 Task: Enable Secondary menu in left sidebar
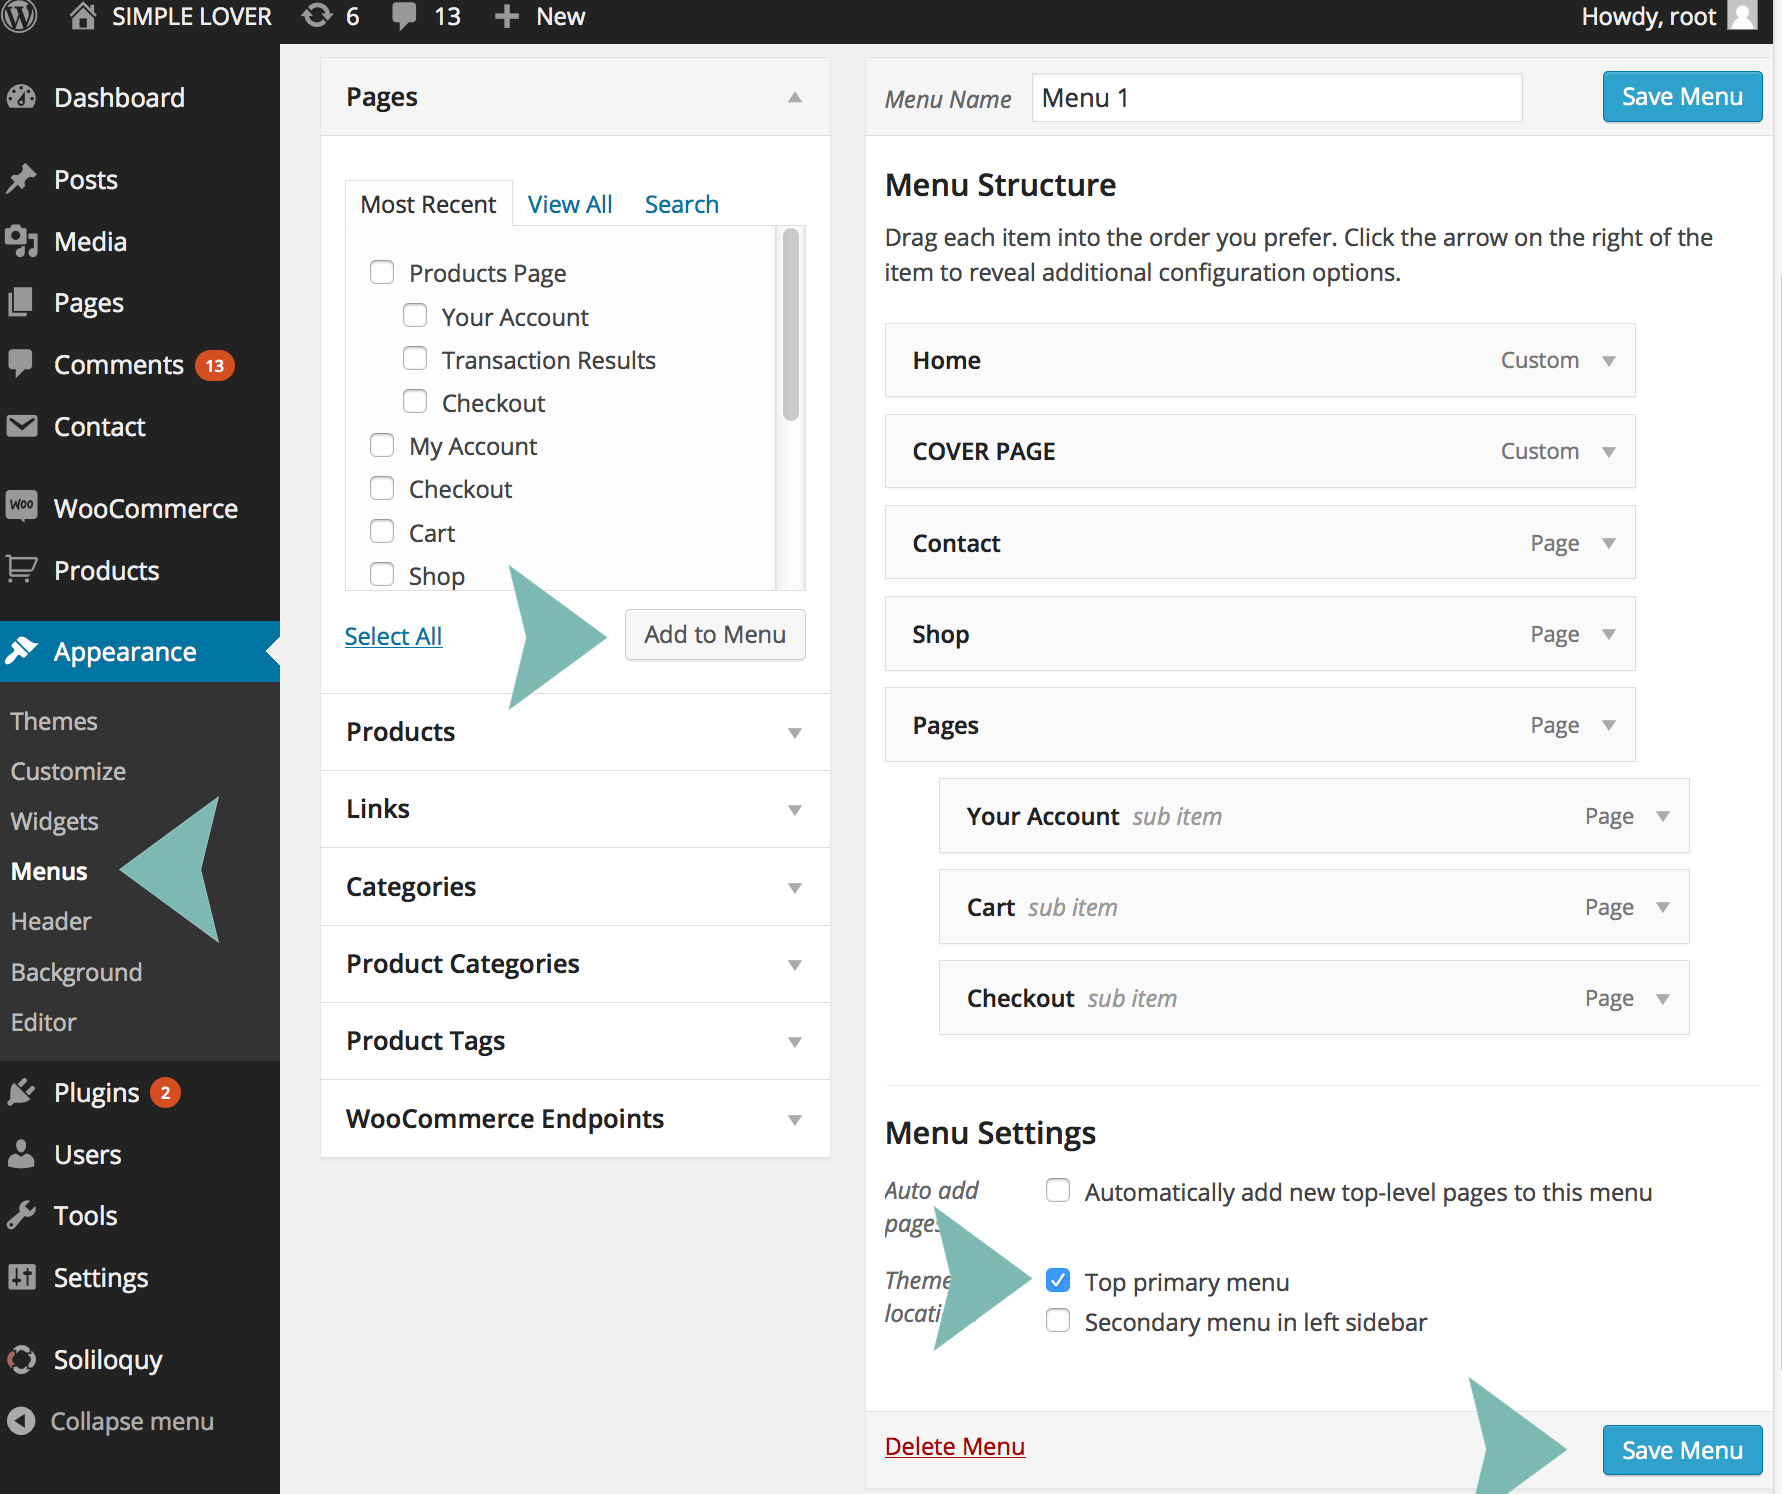(1057, 1320)
